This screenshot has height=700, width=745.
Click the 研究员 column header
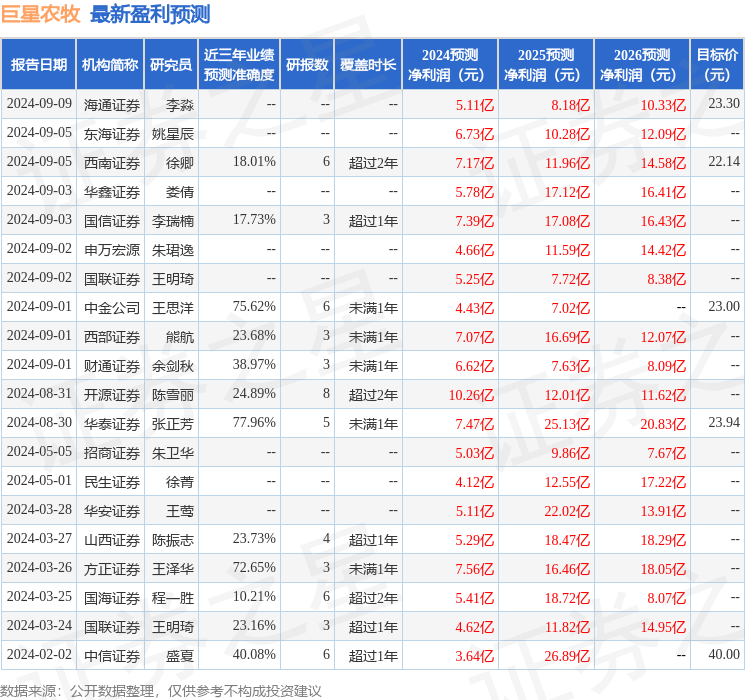[171, 65]
